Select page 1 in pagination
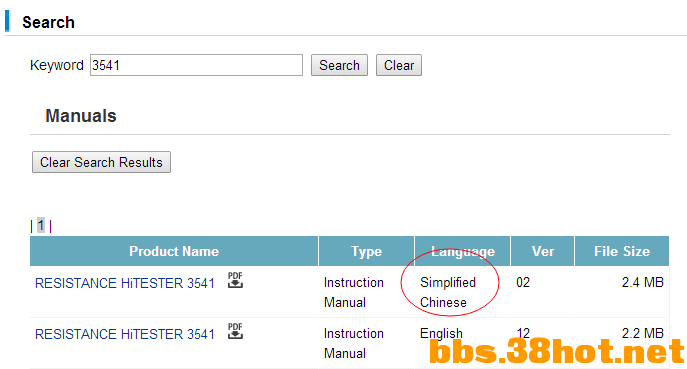 click(41, 225)
